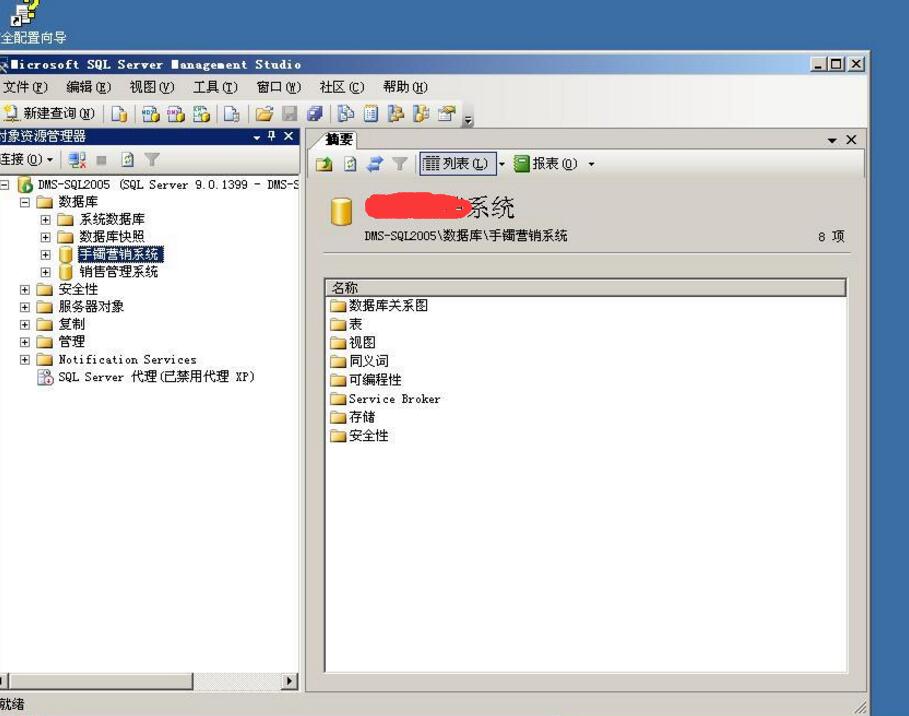This screenshot has width=909, height=716.
Task: Open the 编辑 (Edit) menu
Action: tap(88, 87)
